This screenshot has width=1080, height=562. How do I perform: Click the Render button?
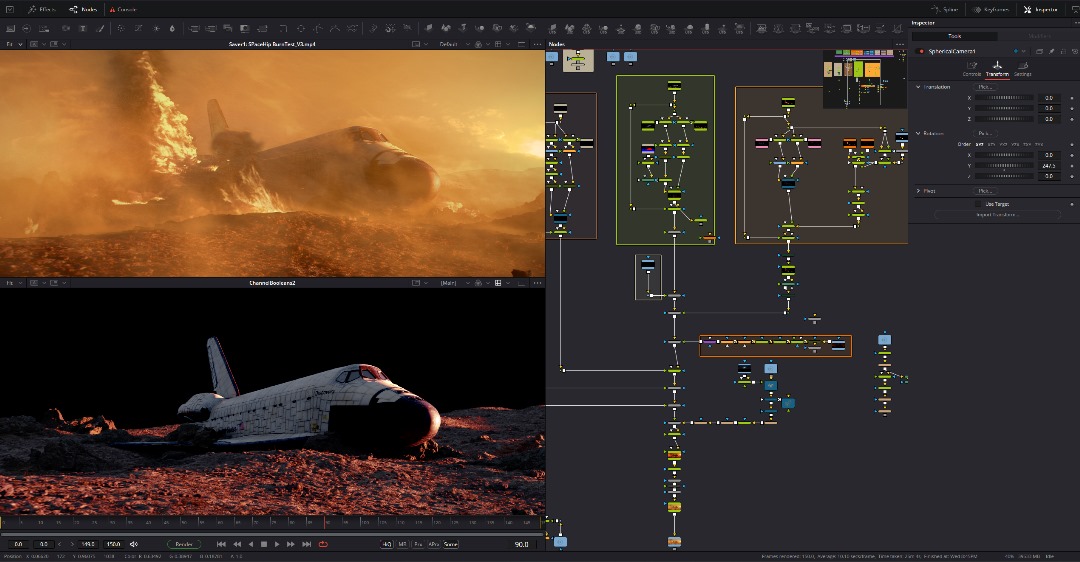coord(183,544)
